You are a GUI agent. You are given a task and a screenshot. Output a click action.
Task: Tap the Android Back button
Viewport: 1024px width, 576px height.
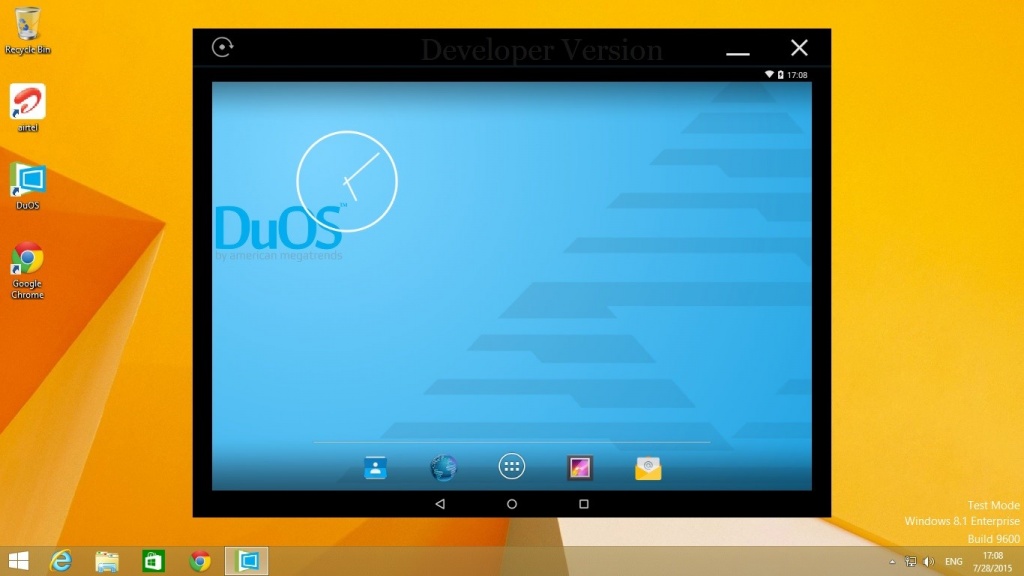[440, 504]
